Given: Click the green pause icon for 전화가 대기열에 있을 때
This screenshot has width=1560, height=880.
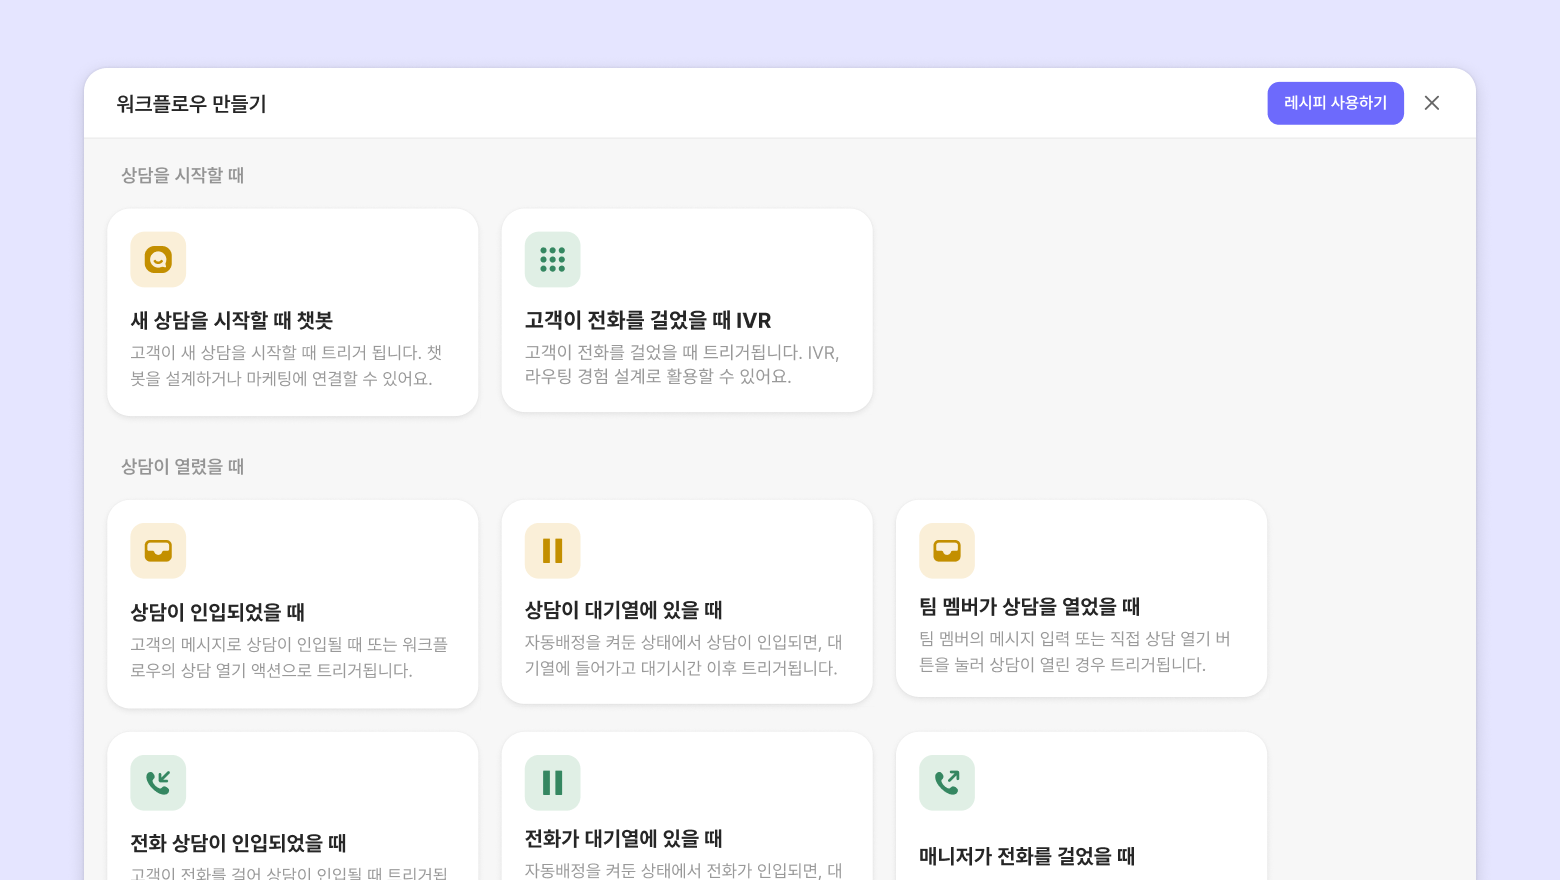Looking at the screenshot, I should click(x=552, y=783).
